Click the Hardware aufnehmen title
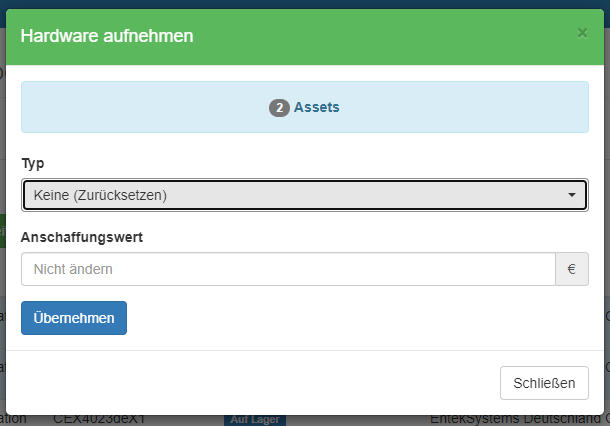The width and height of the screenshot is (610, 426). (x=107, y=36)
